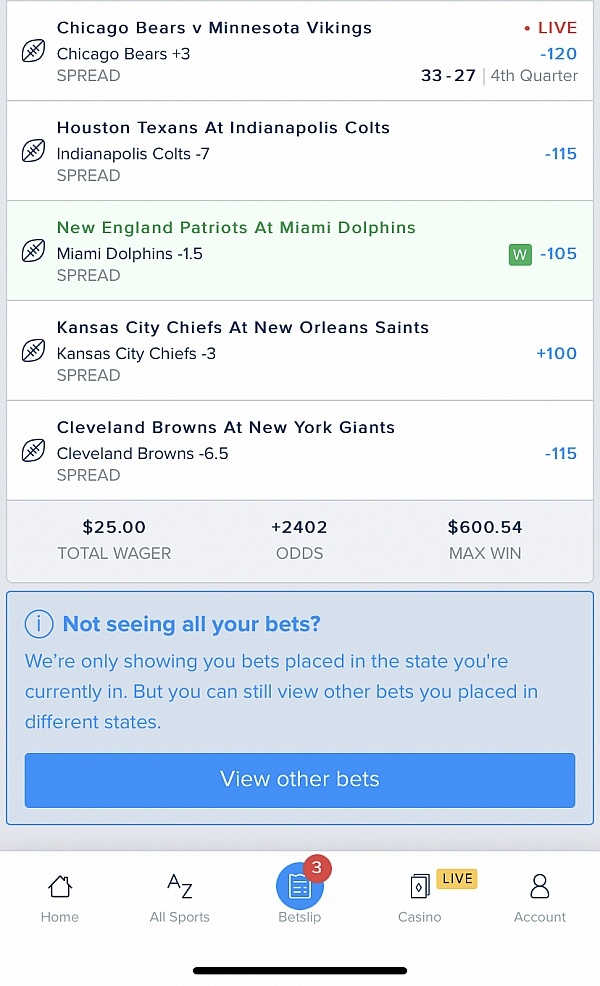The height and width of the screenshot is (986, 600).
Task: Select the winning -105 Dolphins odds
Action: tap(558, 254)
